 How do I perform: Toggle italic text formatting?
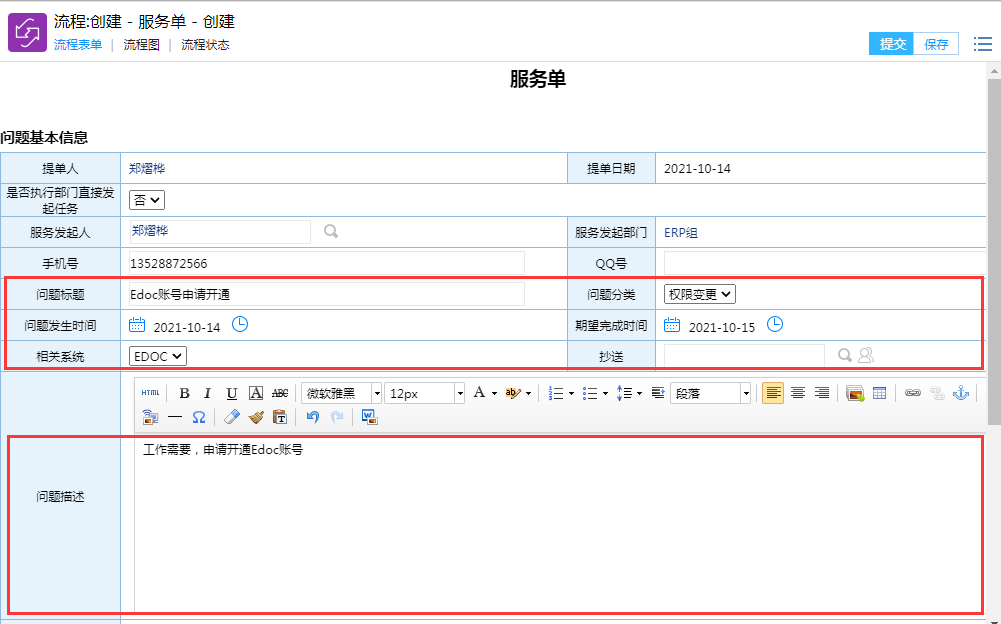tap(207, 393)
